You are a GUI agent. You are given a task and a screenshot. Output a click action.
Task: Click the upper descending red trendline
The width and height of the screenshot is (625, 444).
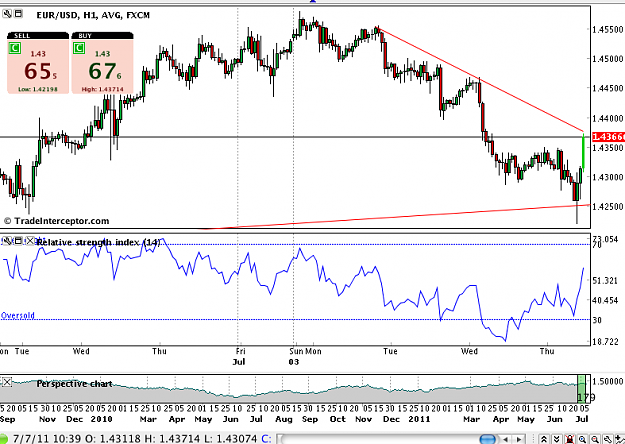pyautogui.click(x=478, y=79)
